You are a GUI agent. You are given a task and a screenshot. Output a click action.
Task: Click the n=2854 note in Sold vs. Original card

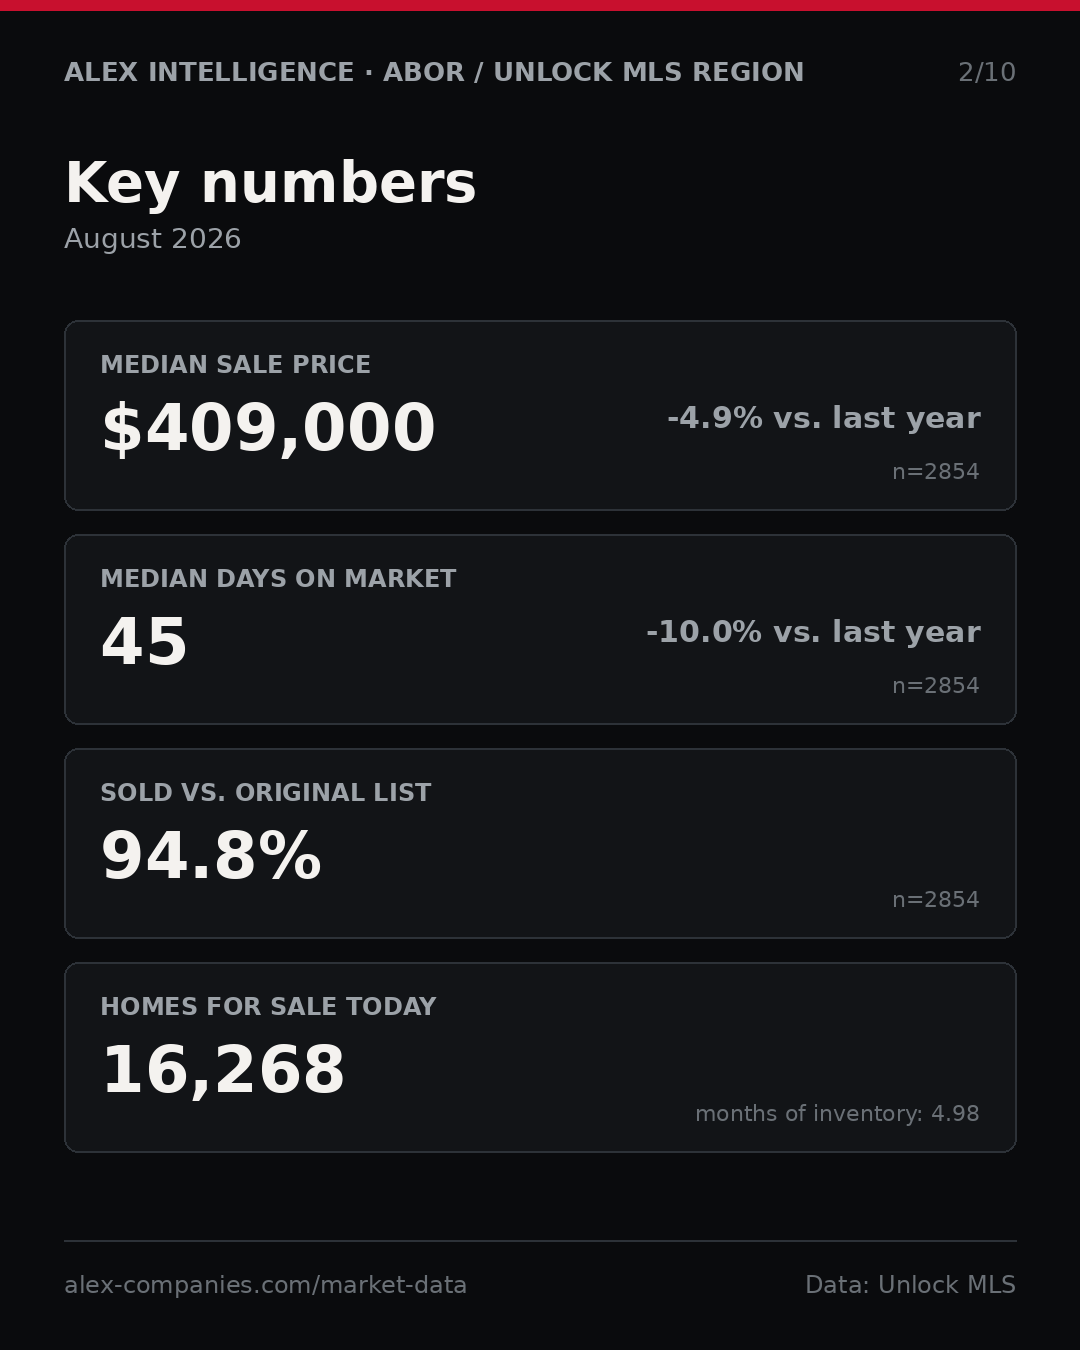click(936, 900)
